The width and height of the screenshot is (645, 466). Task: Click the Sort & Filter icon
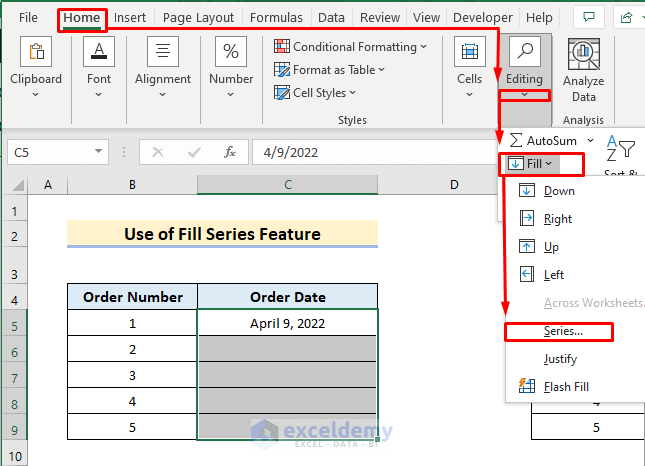(x=621, y=149)
